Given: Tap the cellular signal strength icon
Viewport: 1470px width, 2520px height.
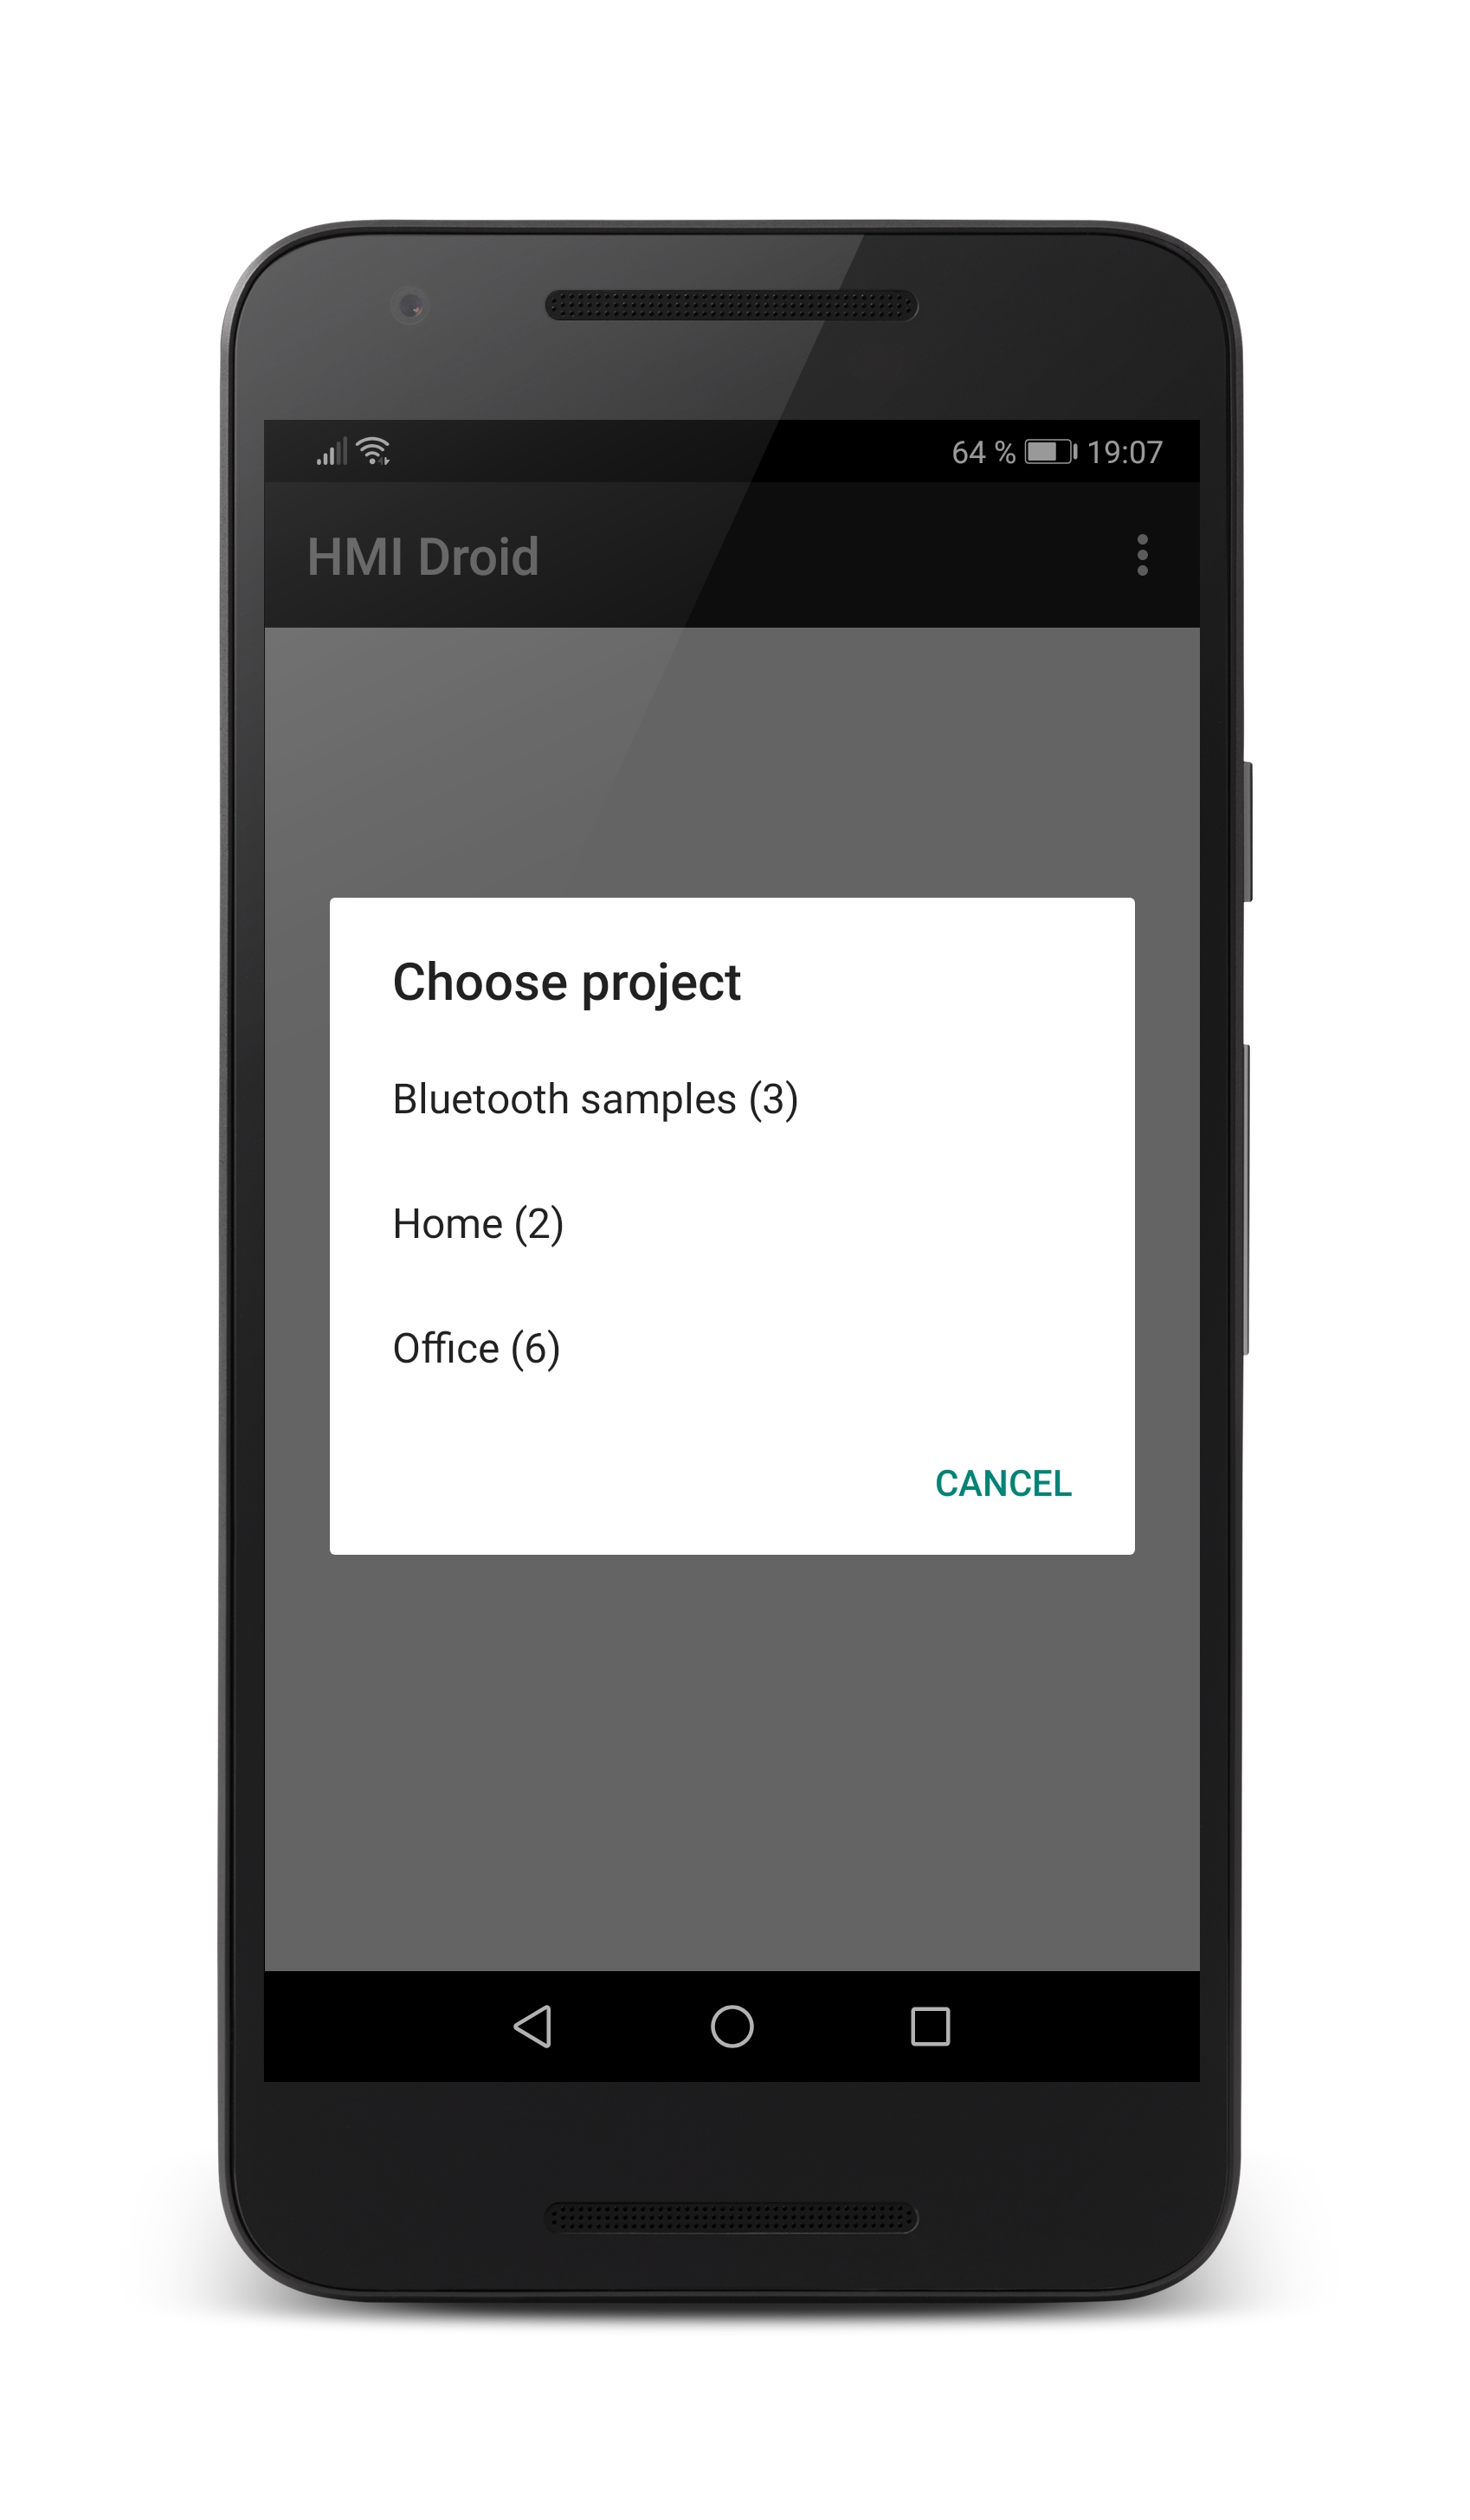Looking at the screenshot, I should point(332,451).
